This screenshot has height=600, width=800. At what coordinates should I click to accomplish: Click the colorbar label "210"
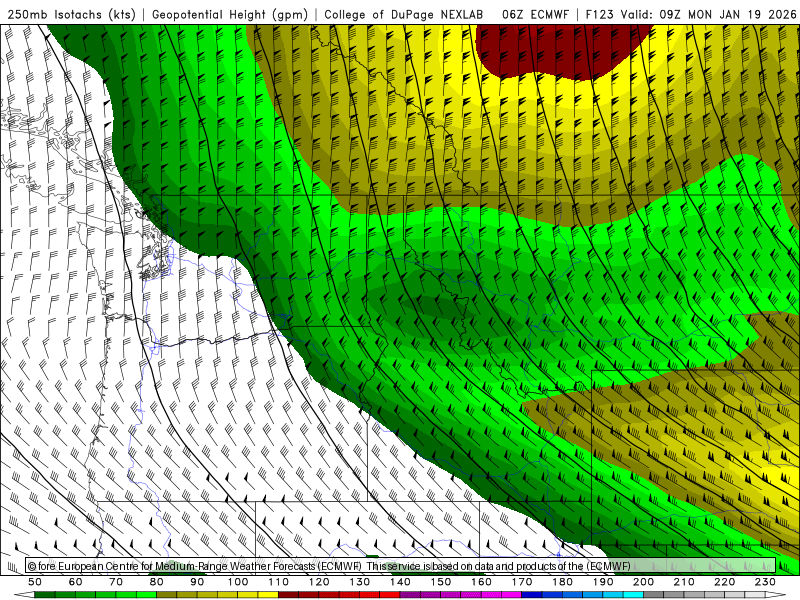pyautogui.click(x=684, y=582)
